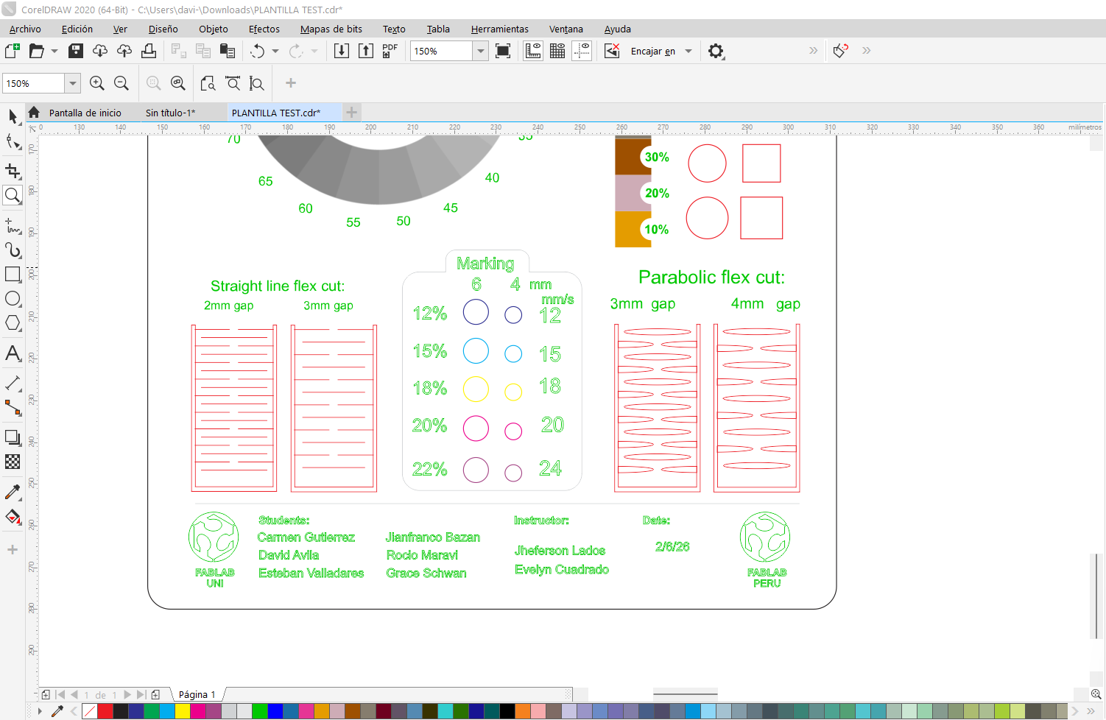Click the cloud download icon
The image size is (1106, 720).
[100, 51]
